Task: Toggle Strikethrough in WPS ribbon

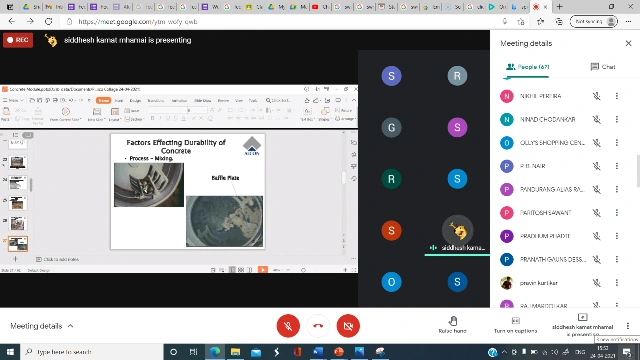Action: [x=176, y=118]
